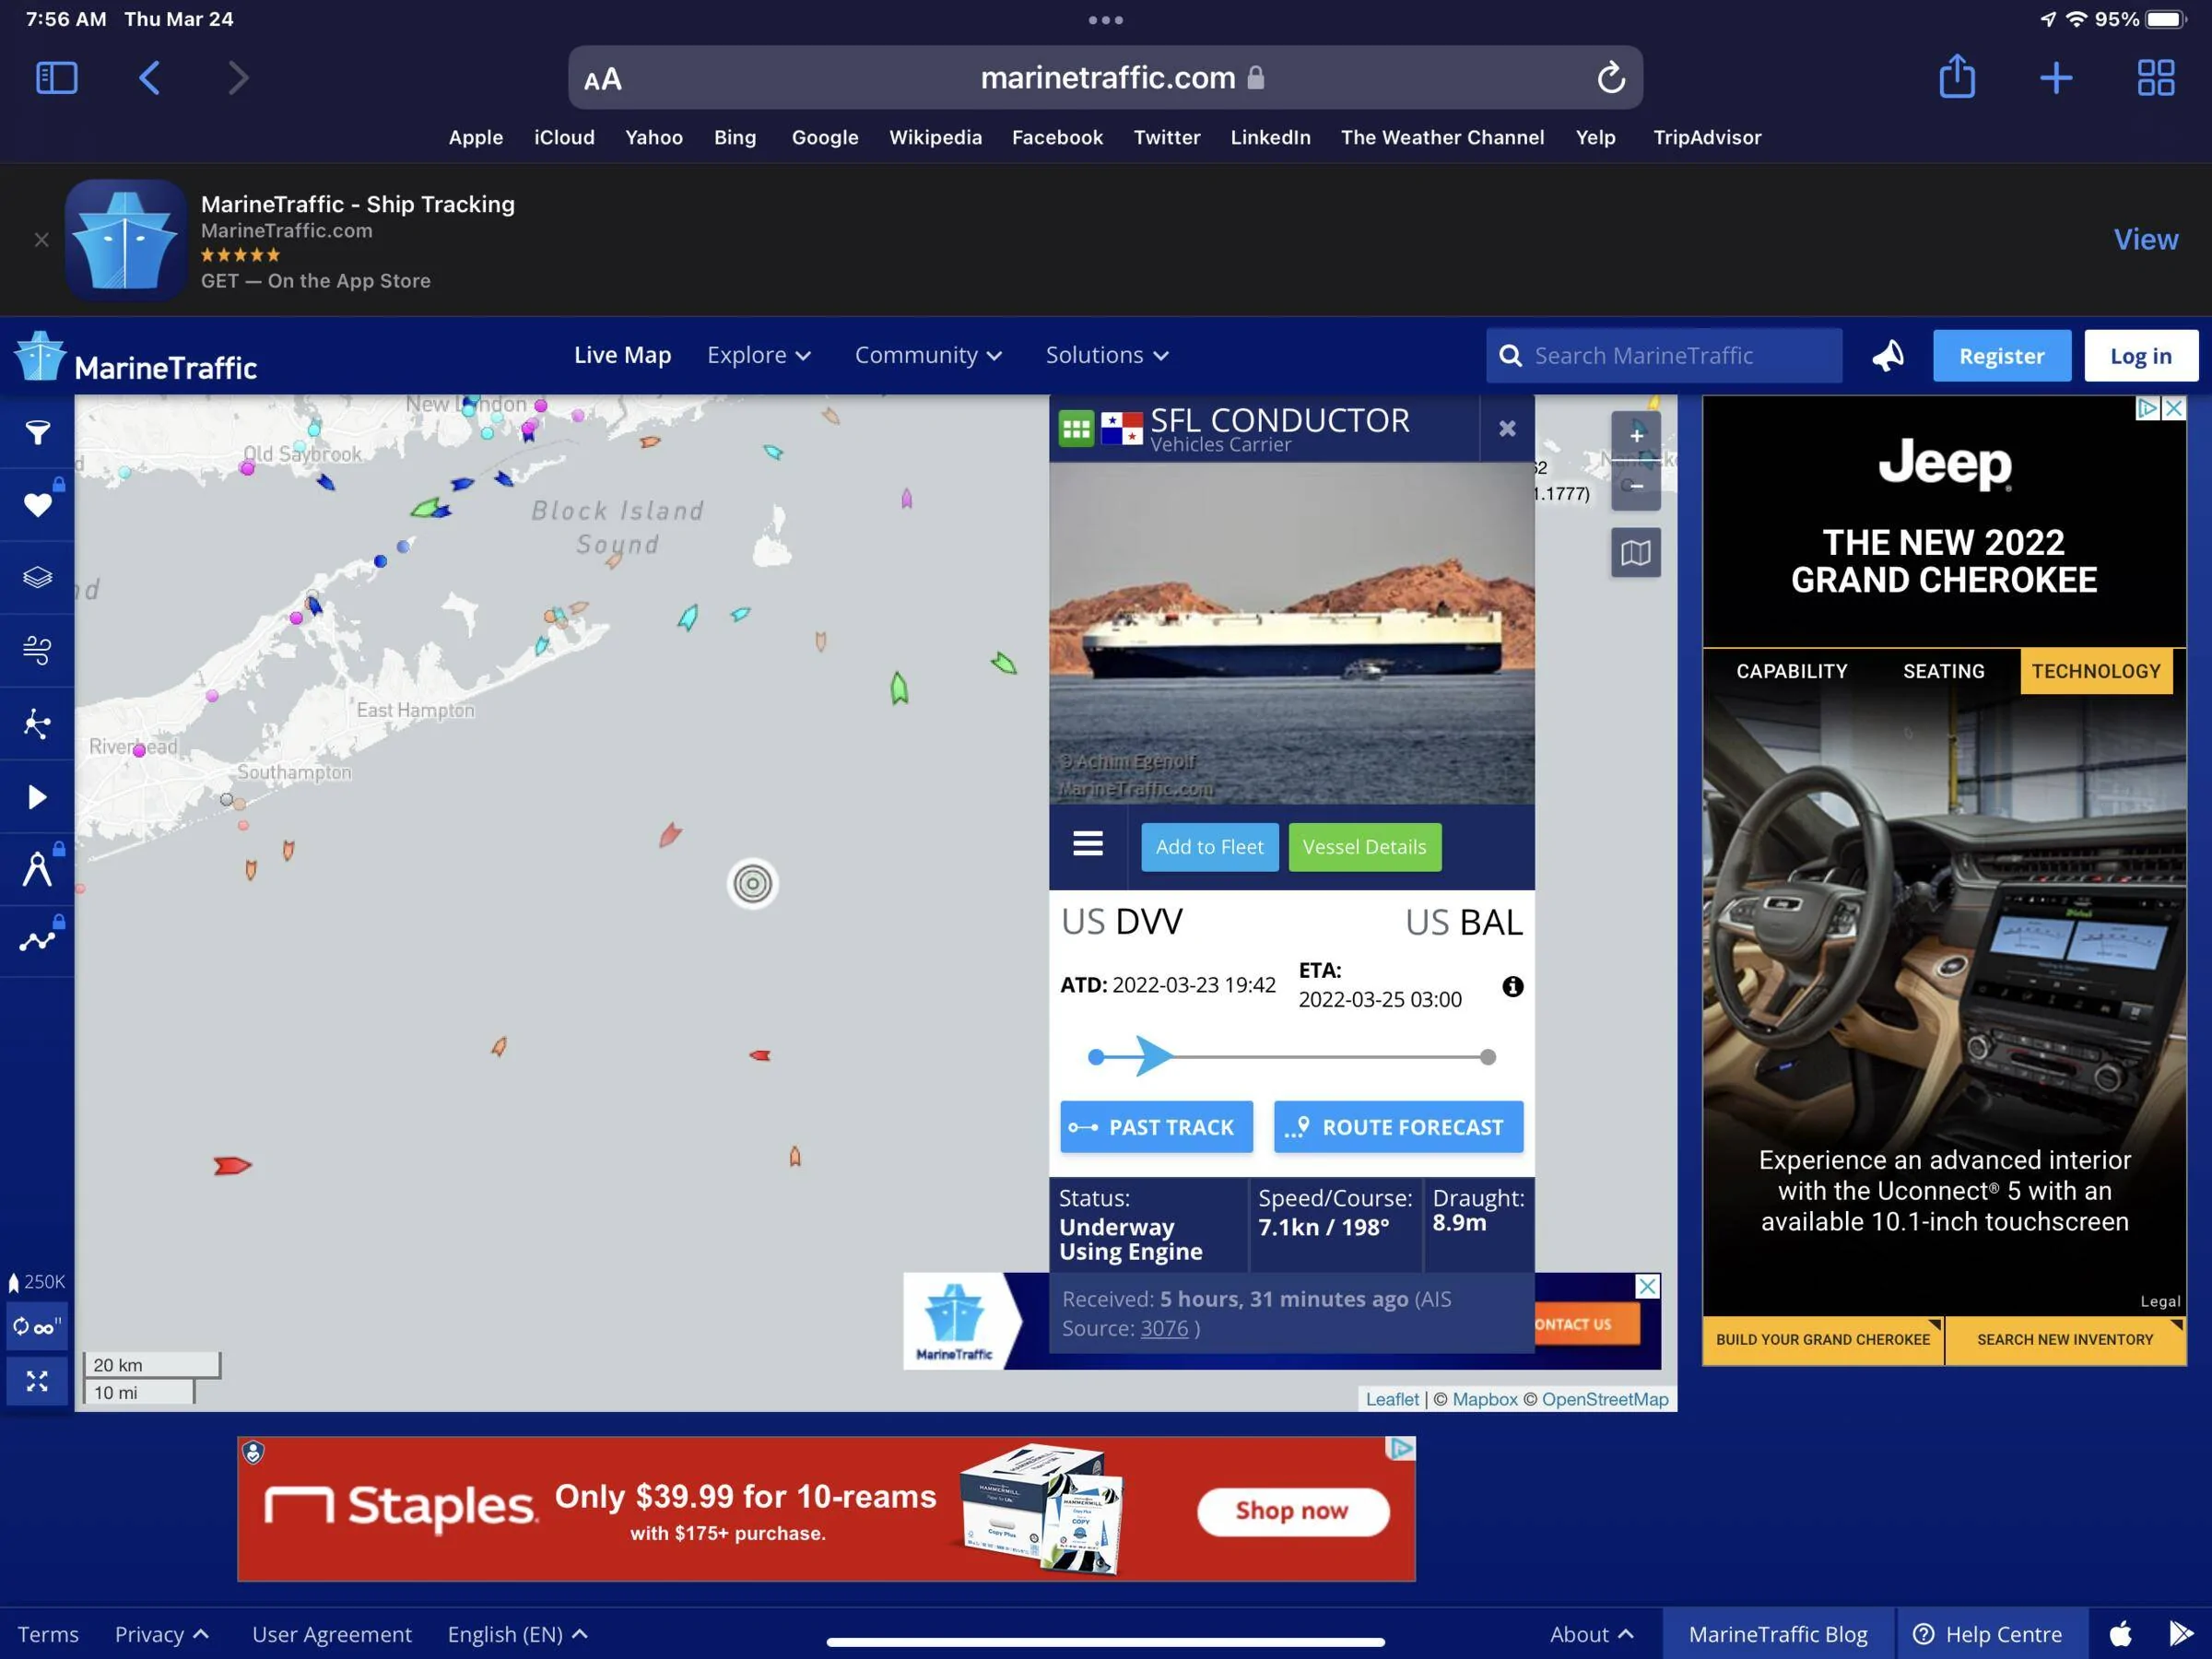Open the Wikipedia bookmark
2212x1659 pixels.
pyautogui.click(x=935, y=137)
